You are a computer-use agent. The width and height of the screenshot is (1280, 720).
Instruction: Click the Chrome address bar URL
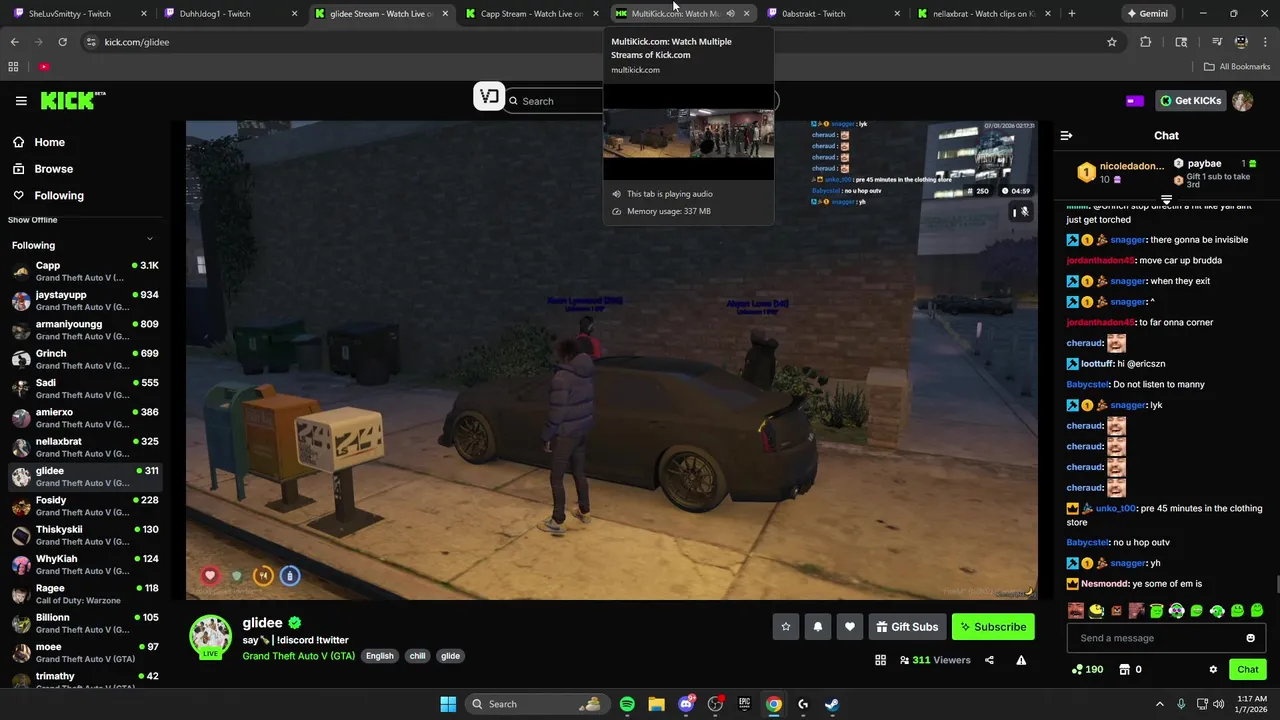(137, 42)
